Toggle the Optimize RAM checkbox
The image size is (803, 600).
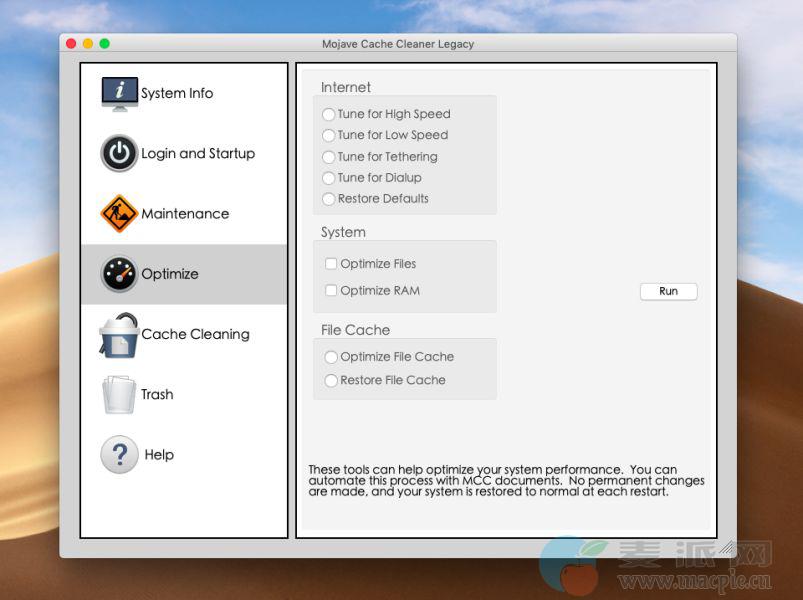(x=331, y=291)
